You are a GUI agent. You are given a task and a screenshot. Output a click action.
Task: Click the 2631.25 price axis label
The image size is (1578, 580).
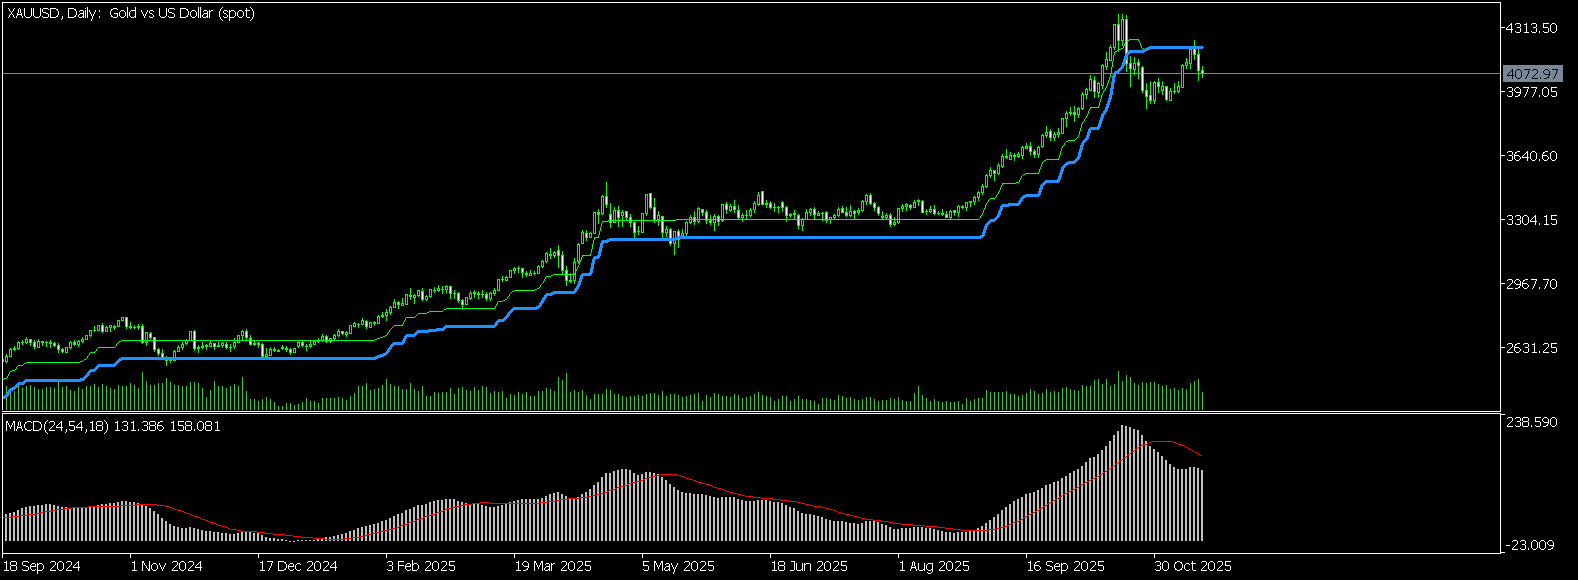pos(1532,348)
